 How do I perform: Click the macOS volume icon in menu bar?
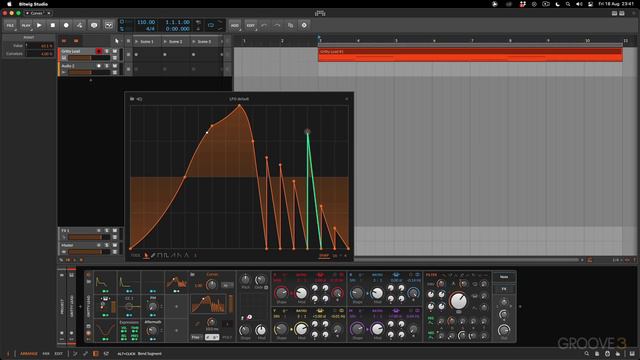579,4
